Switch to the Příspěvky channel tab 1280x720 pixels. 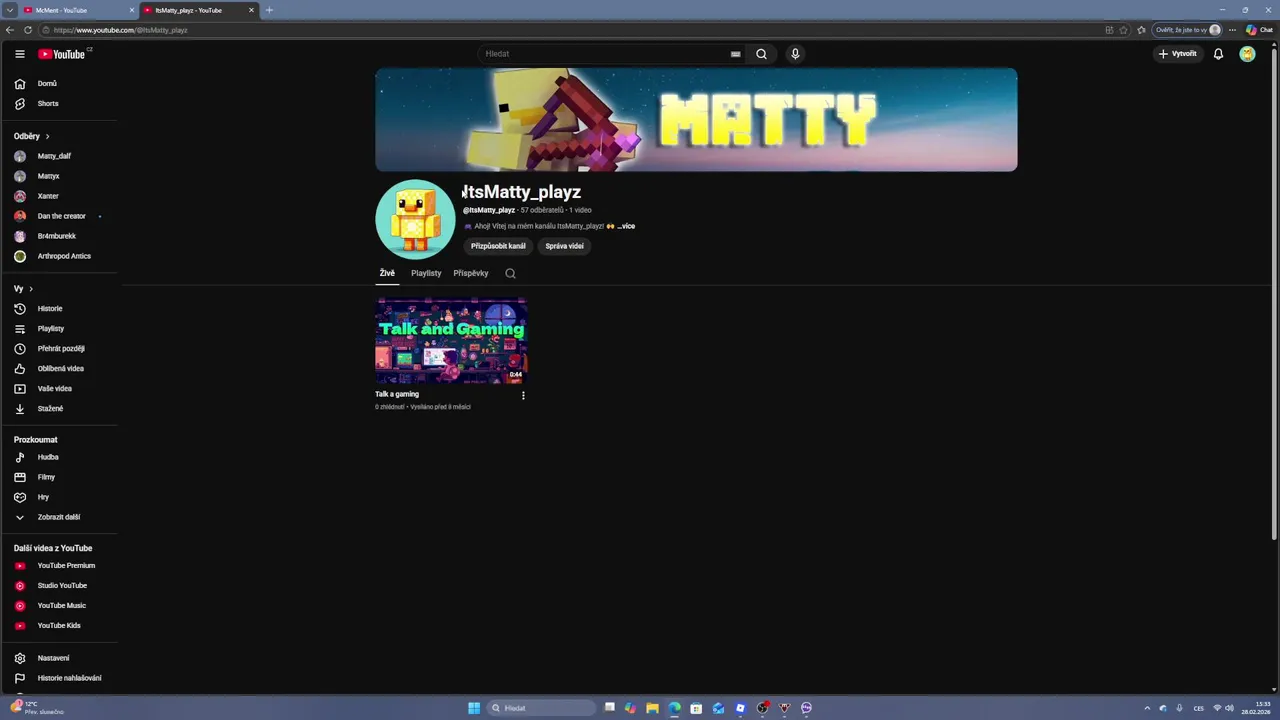coord(471,273)
